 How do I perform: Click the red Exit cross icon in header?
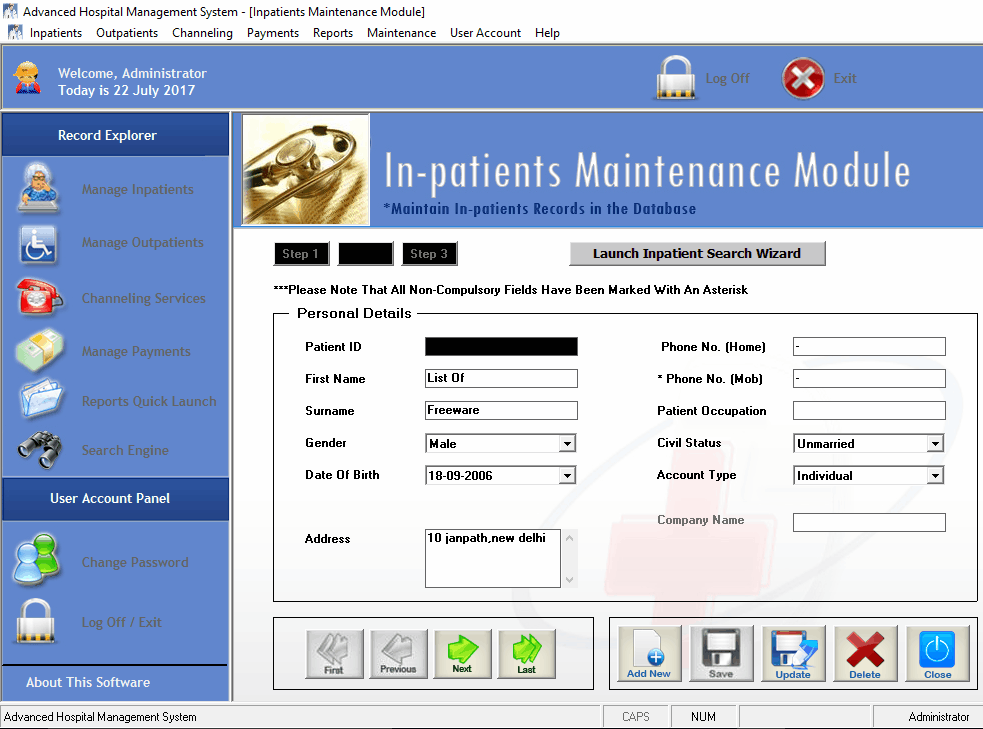(802, 78)
